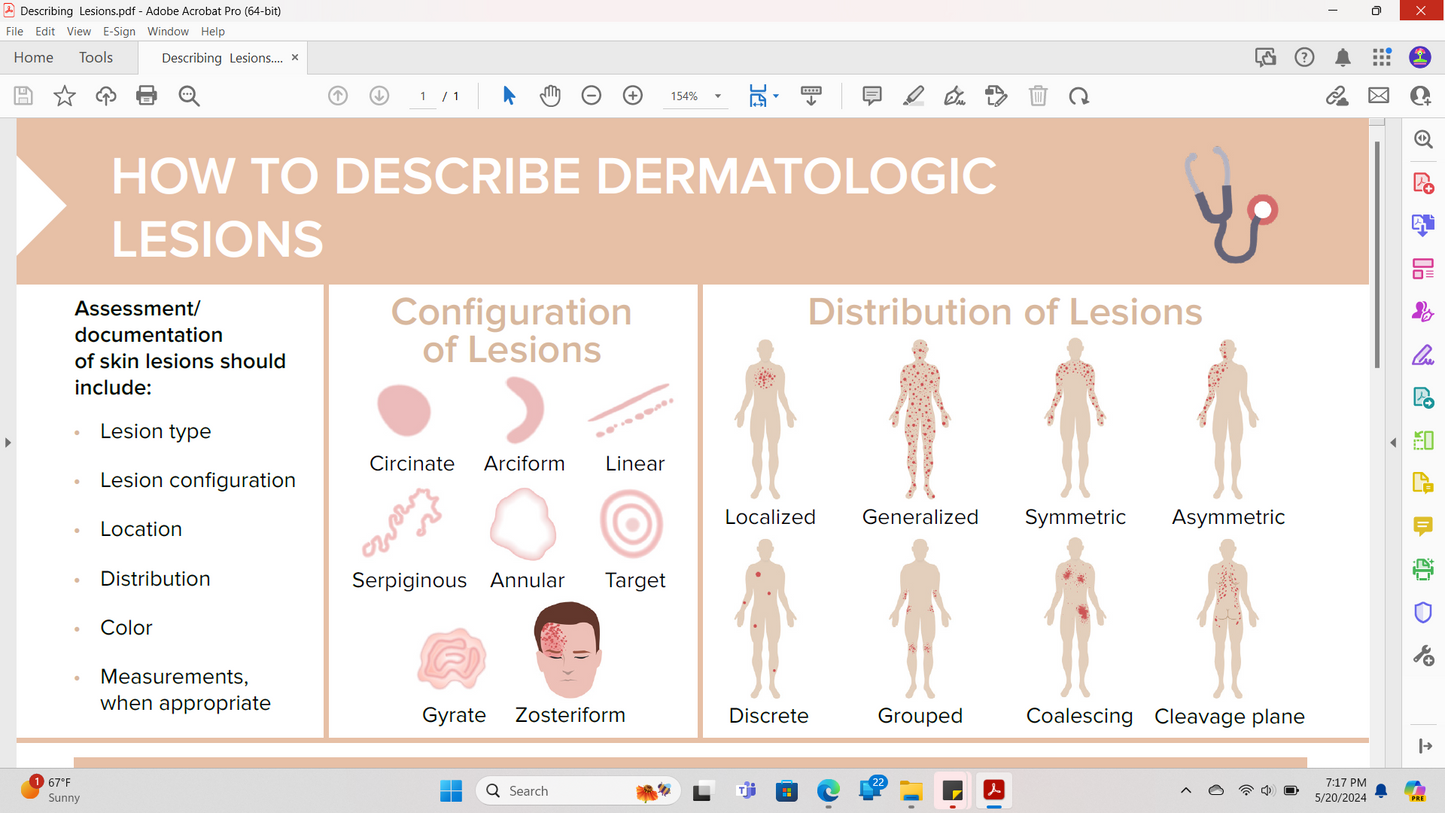Open the notifications bell
Viewport: 1445px width, 813px height.
[x=1343, y=58]
